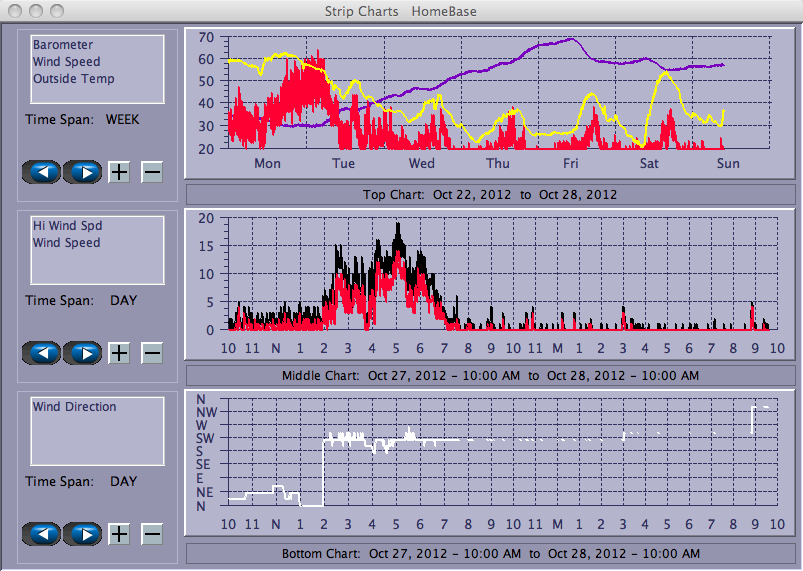Select Outside Temp in the top list

tap(73, 79)
